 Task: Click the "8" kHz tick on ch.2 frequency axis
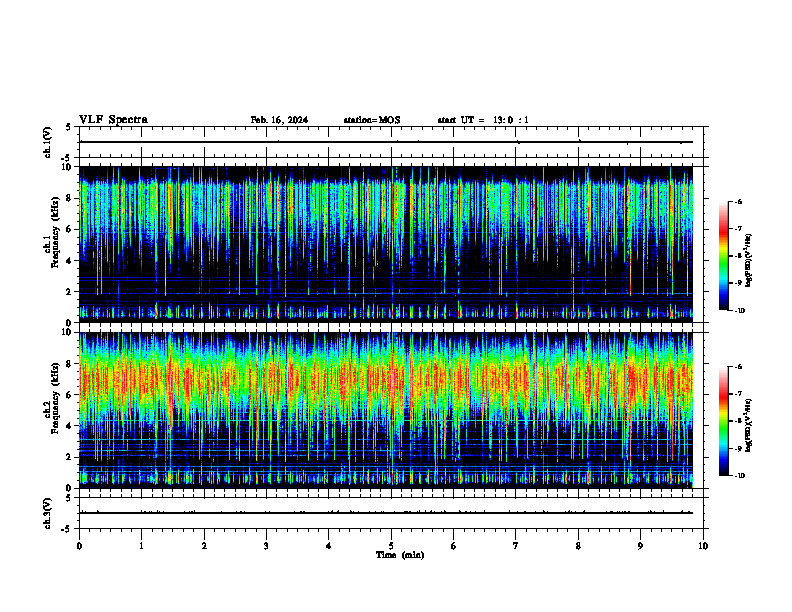point(70,364)
